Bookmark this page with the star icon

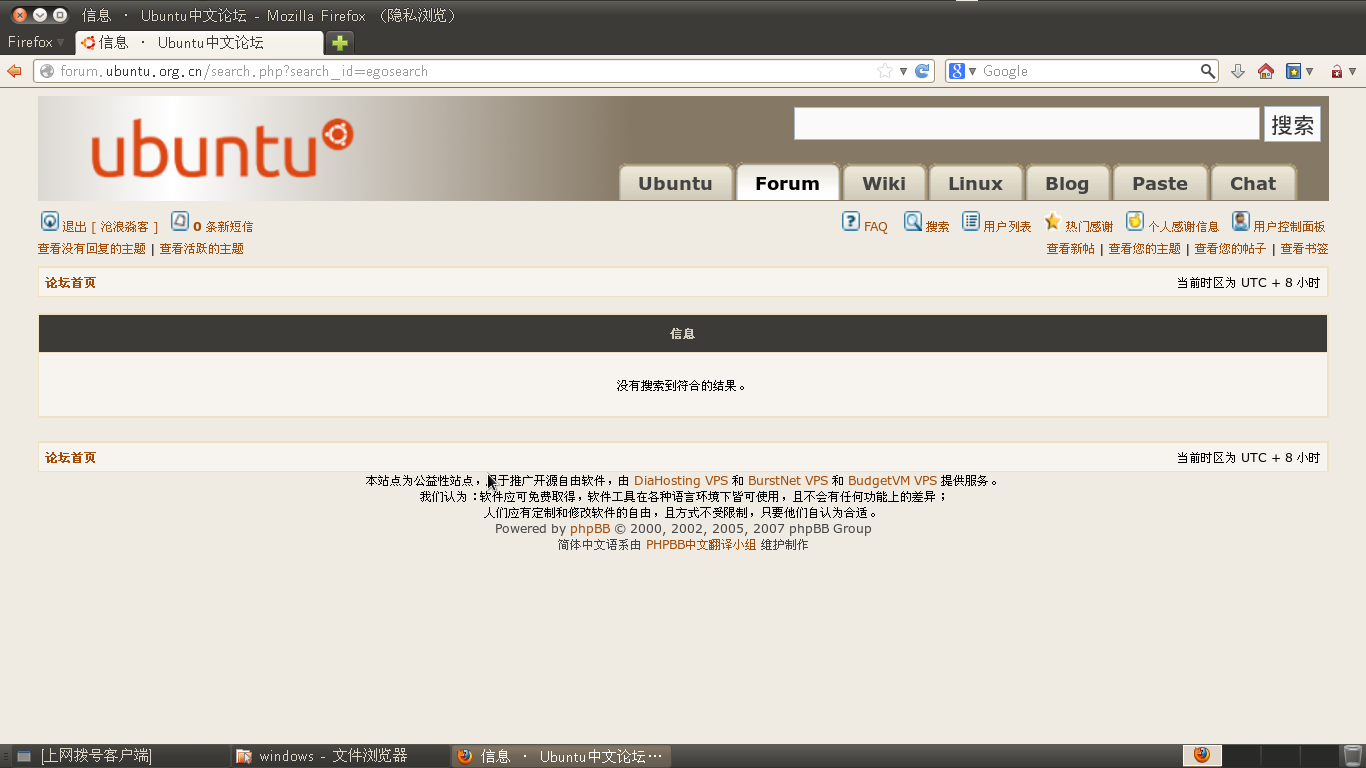point(884,71)
